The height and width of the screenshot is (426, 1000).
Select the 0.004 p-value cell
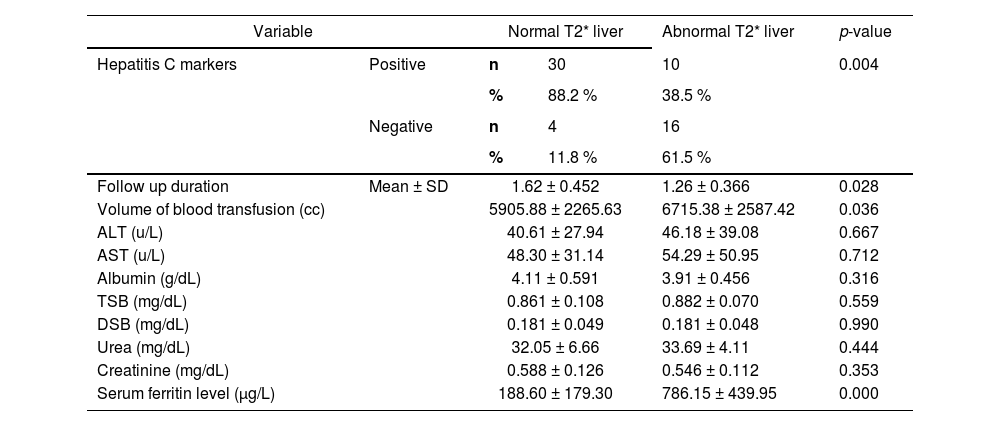(x=859, y=65)
